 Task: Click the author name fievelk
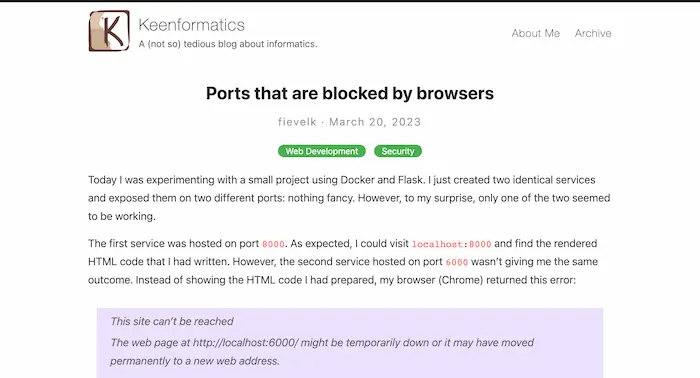pyautogui.click(x=297, y=122)
